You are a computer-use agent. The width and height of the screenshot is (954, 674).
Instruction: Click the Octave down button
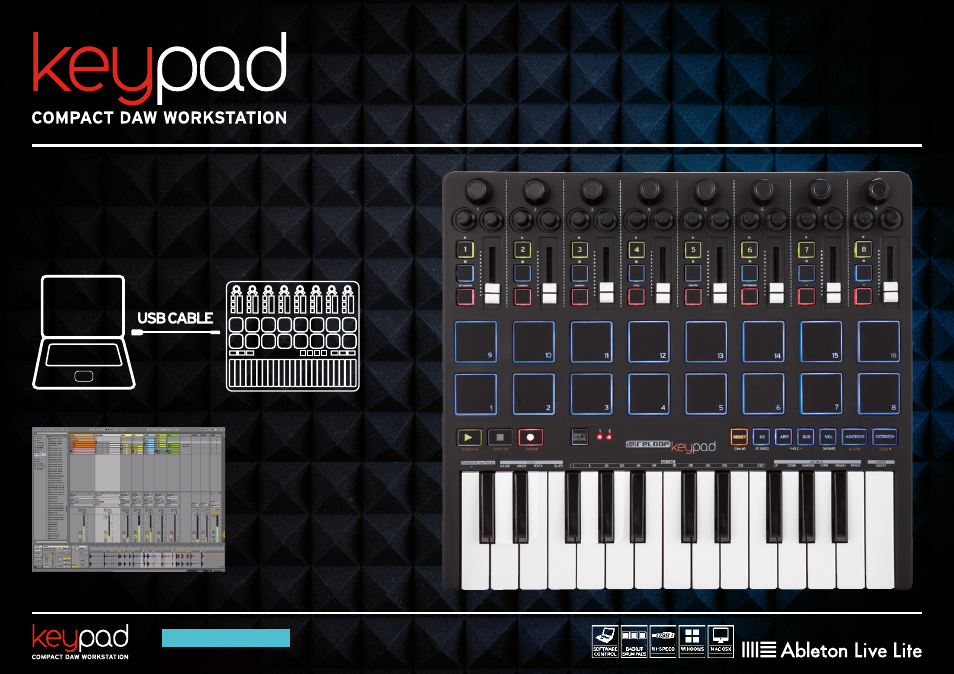pyautogui.click(x=854, y=437)
